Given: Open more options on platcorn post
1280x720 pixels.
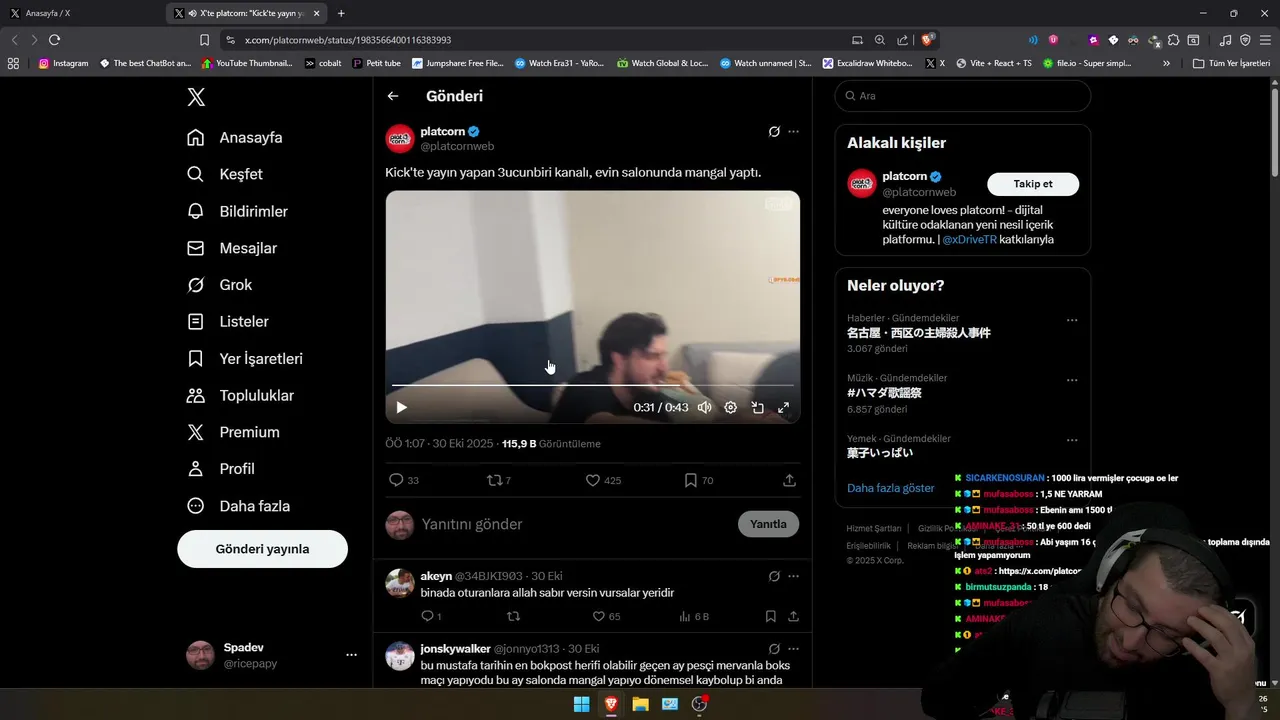Looking at the screenshot, I should coord(793,131).
